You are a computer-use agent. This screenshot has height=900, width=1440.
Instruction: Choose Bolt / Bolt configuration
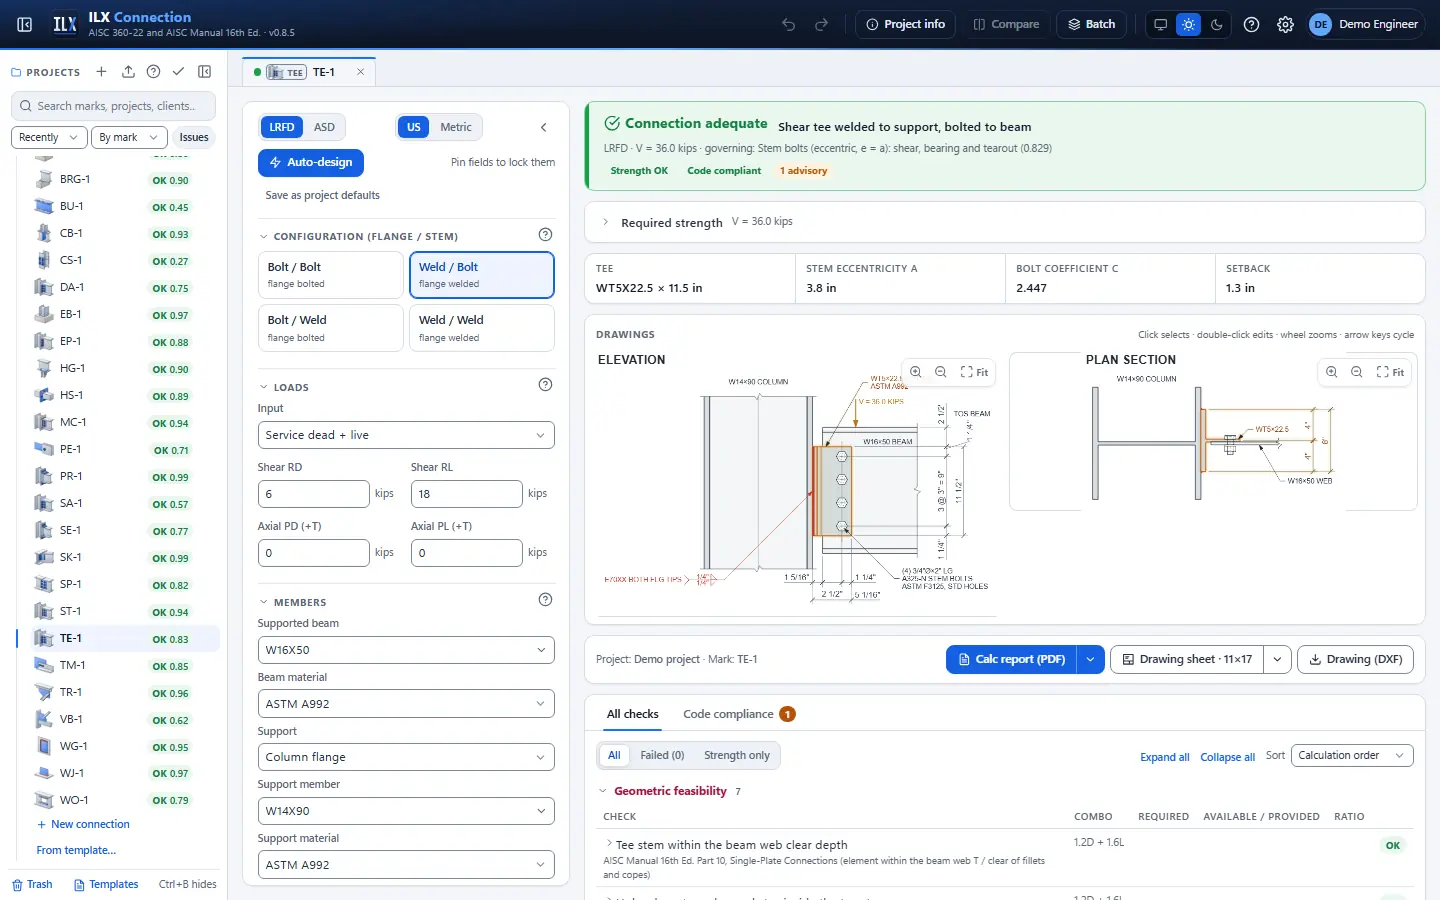click(x=330, y=275)
